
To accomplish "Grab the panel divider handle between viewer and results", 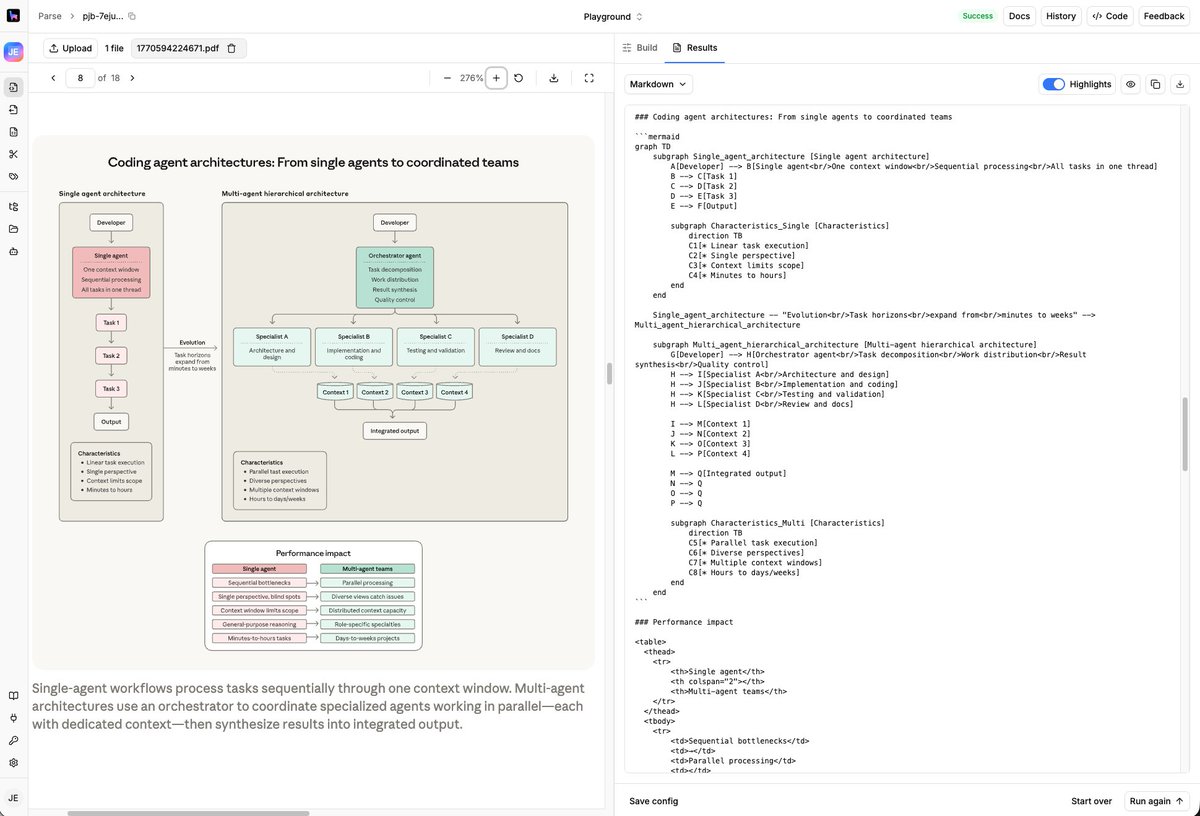I will coord(609,373).
